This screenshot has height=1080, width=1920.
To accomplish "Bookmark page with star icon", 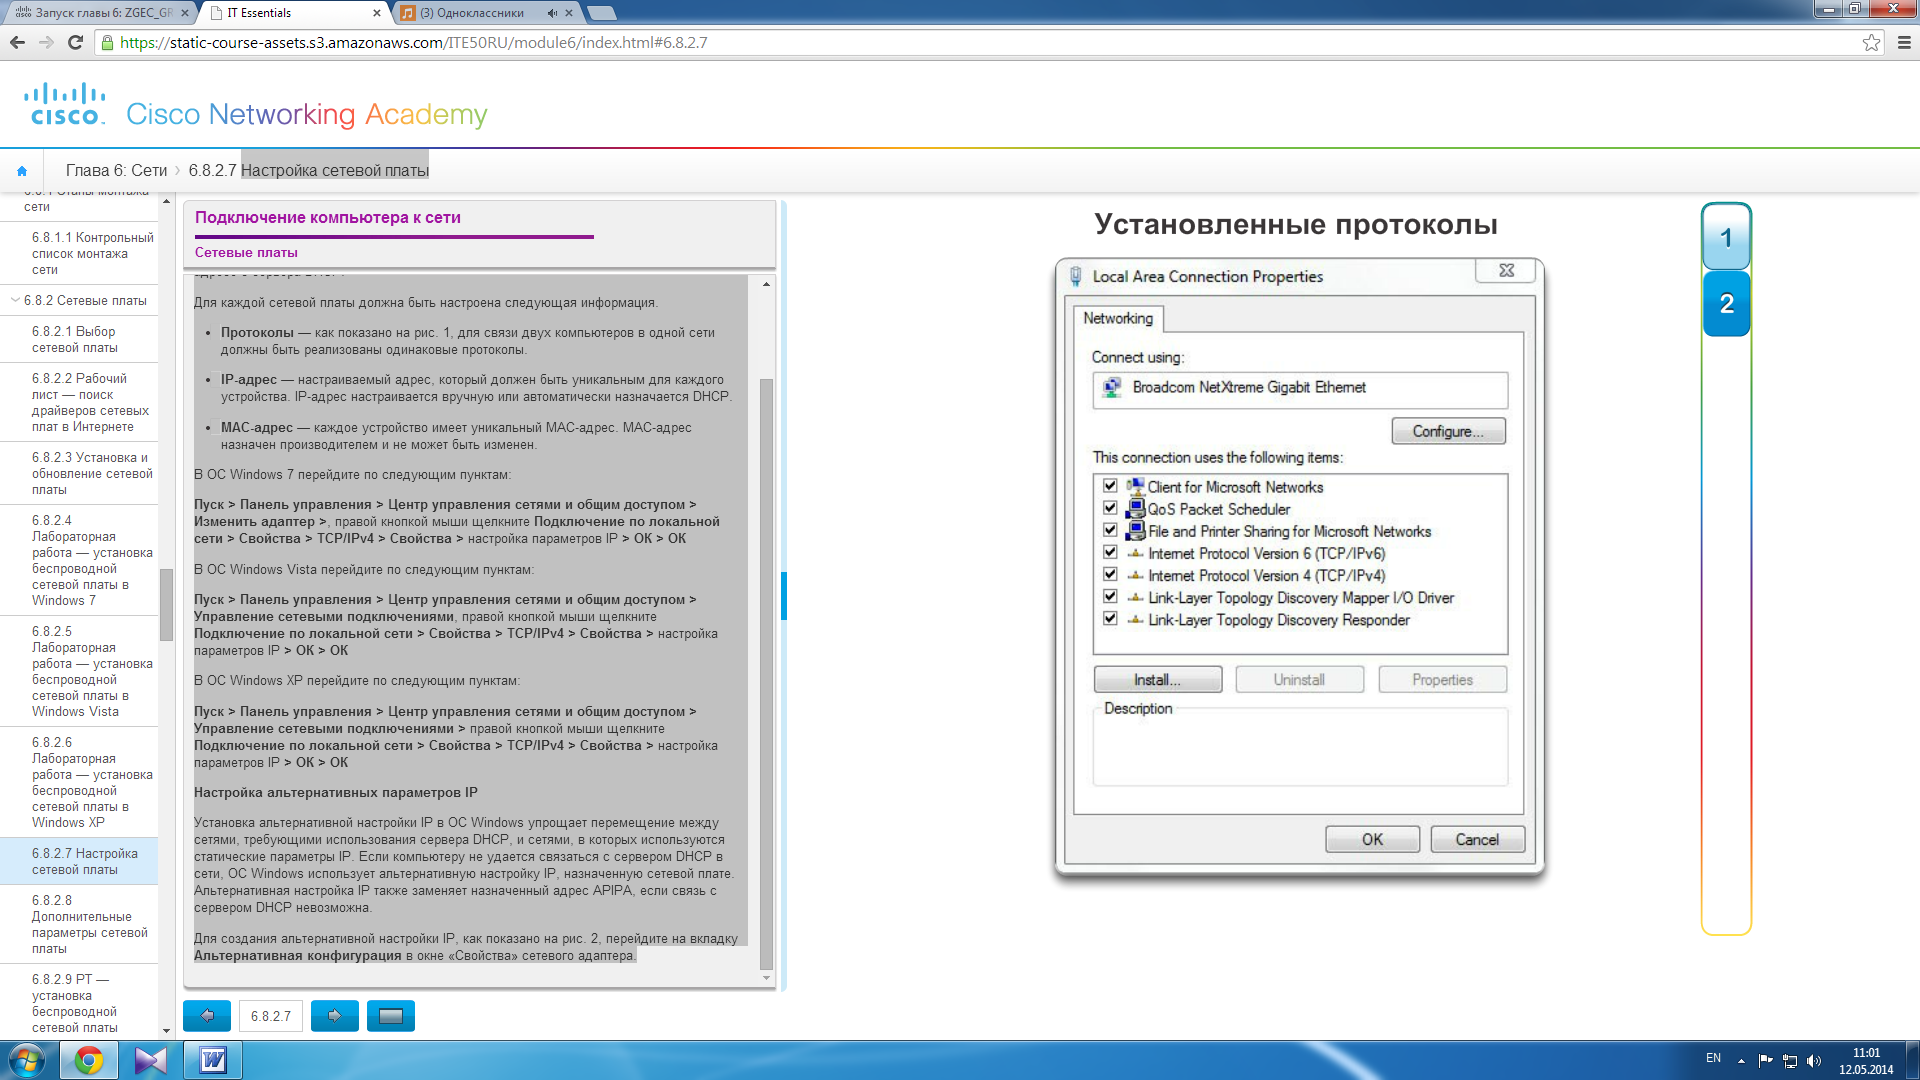I will pos(1871,43).
